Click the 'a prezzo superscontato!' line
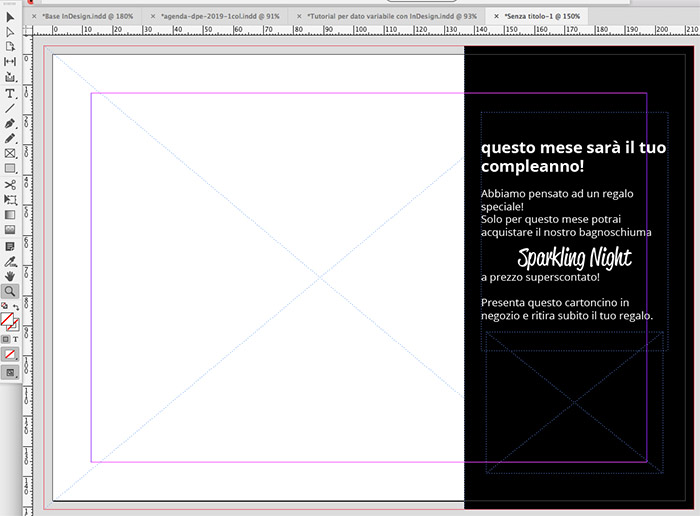 coord(540,277)
